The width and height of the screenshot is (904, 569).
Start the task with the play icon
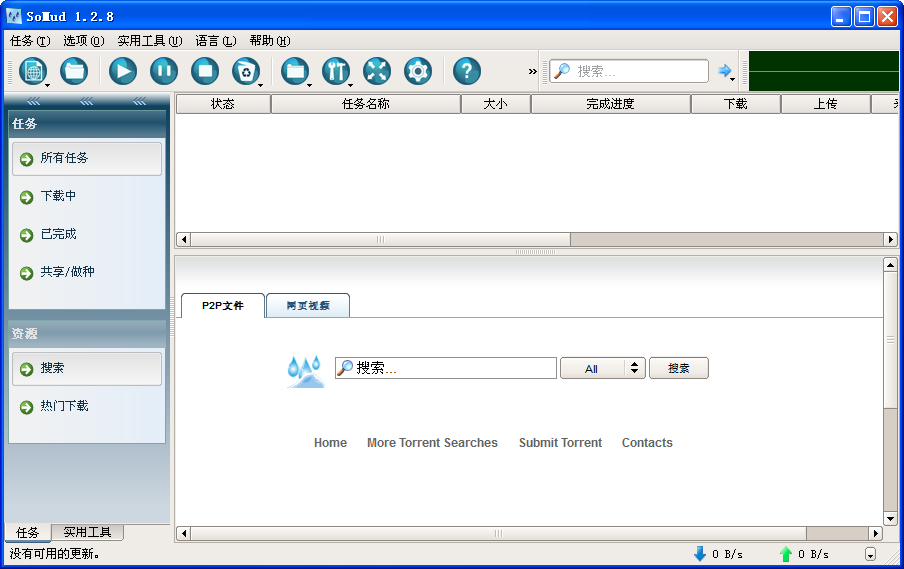coord(123,71)
